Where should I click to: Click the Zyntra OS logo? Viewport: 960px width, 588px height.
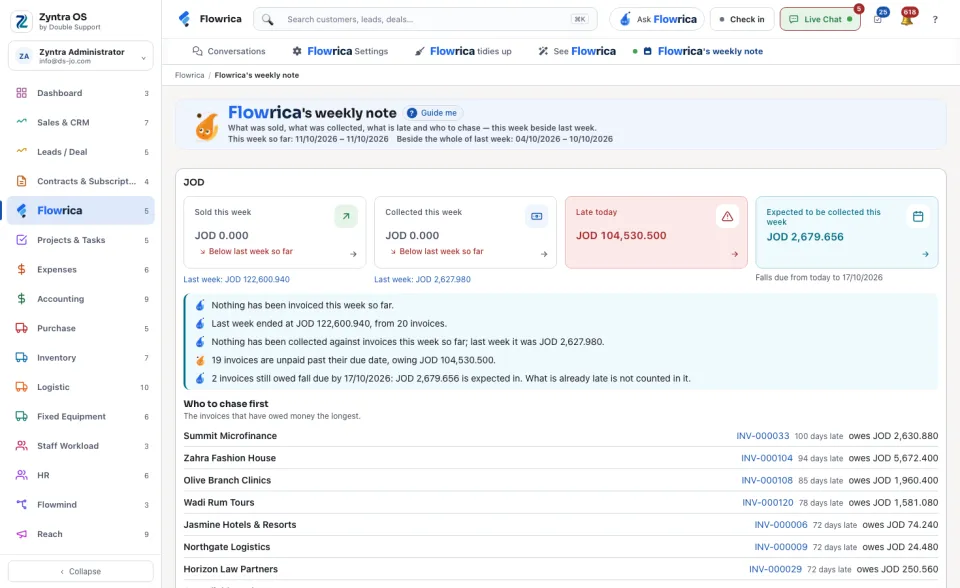21,21
